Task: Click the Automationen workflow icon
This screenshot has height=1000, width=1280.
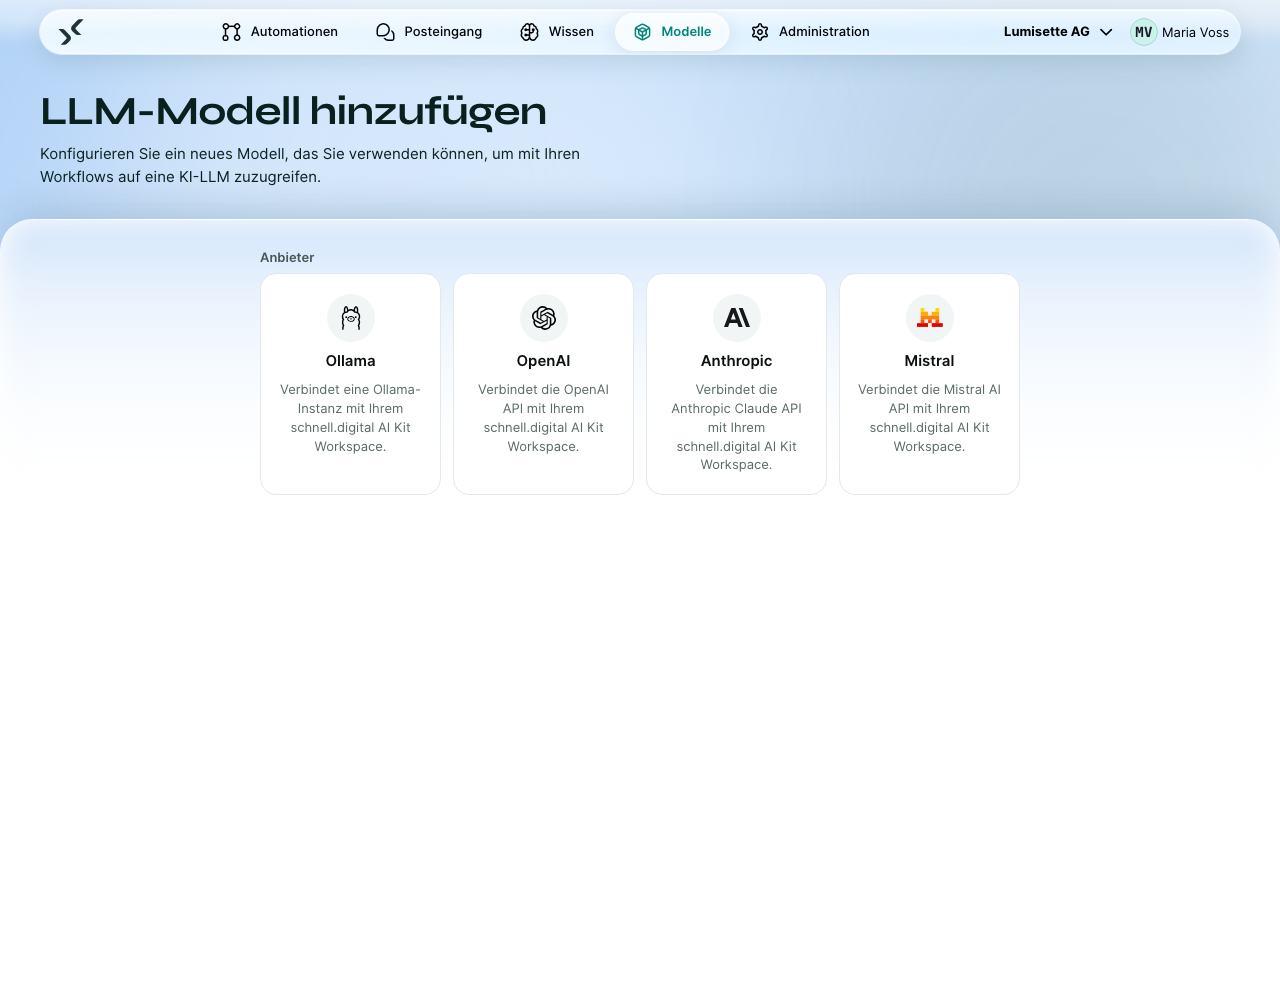Action: [231, 32]
